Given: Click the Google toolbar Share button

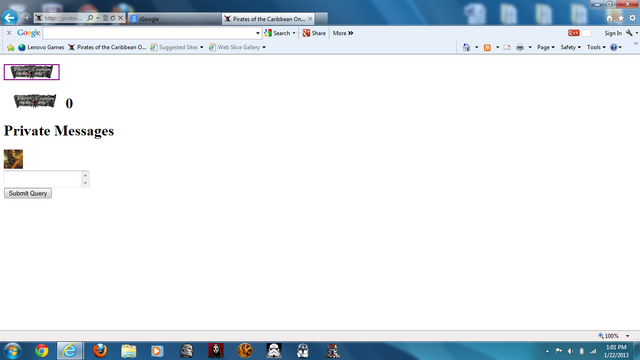Looking at the screenshot, I should tap(314, 33).
